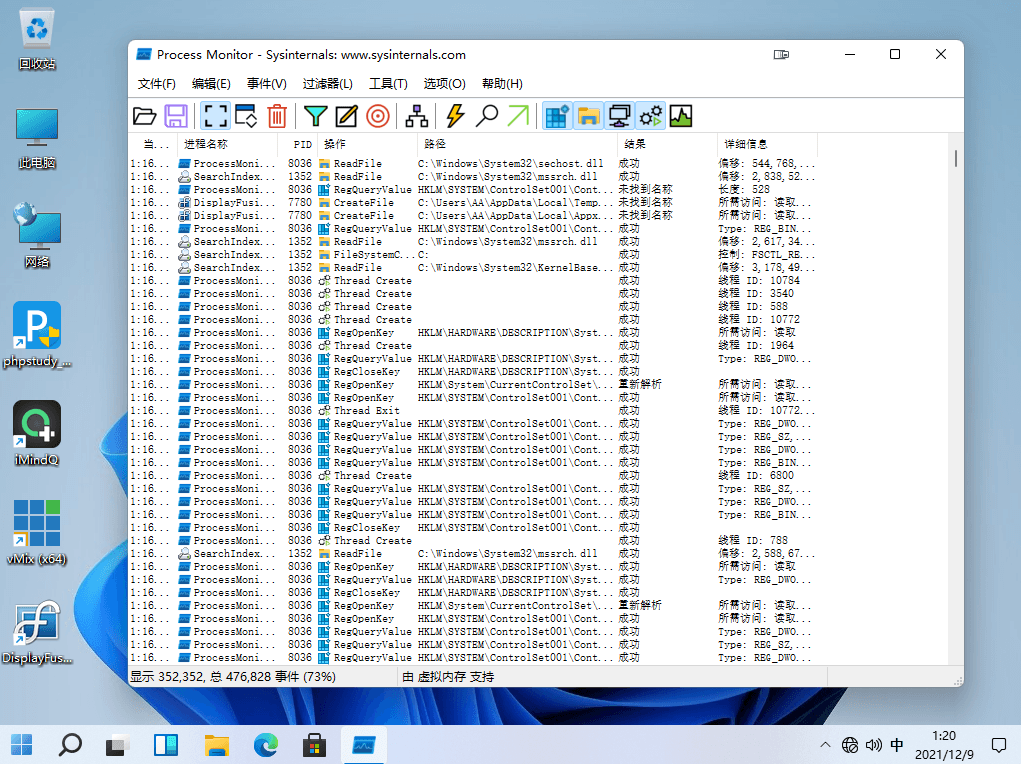Select the 回收站 desktop icon
The image size is (1021, 764).
[37, 39]
